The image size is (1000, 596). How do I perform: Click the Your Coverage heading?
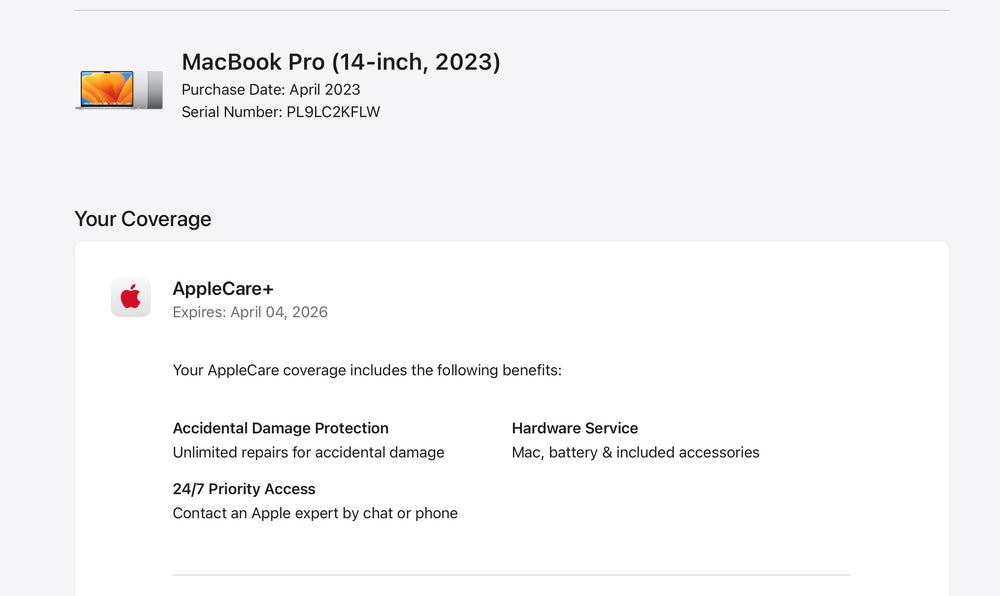point(143,219)
